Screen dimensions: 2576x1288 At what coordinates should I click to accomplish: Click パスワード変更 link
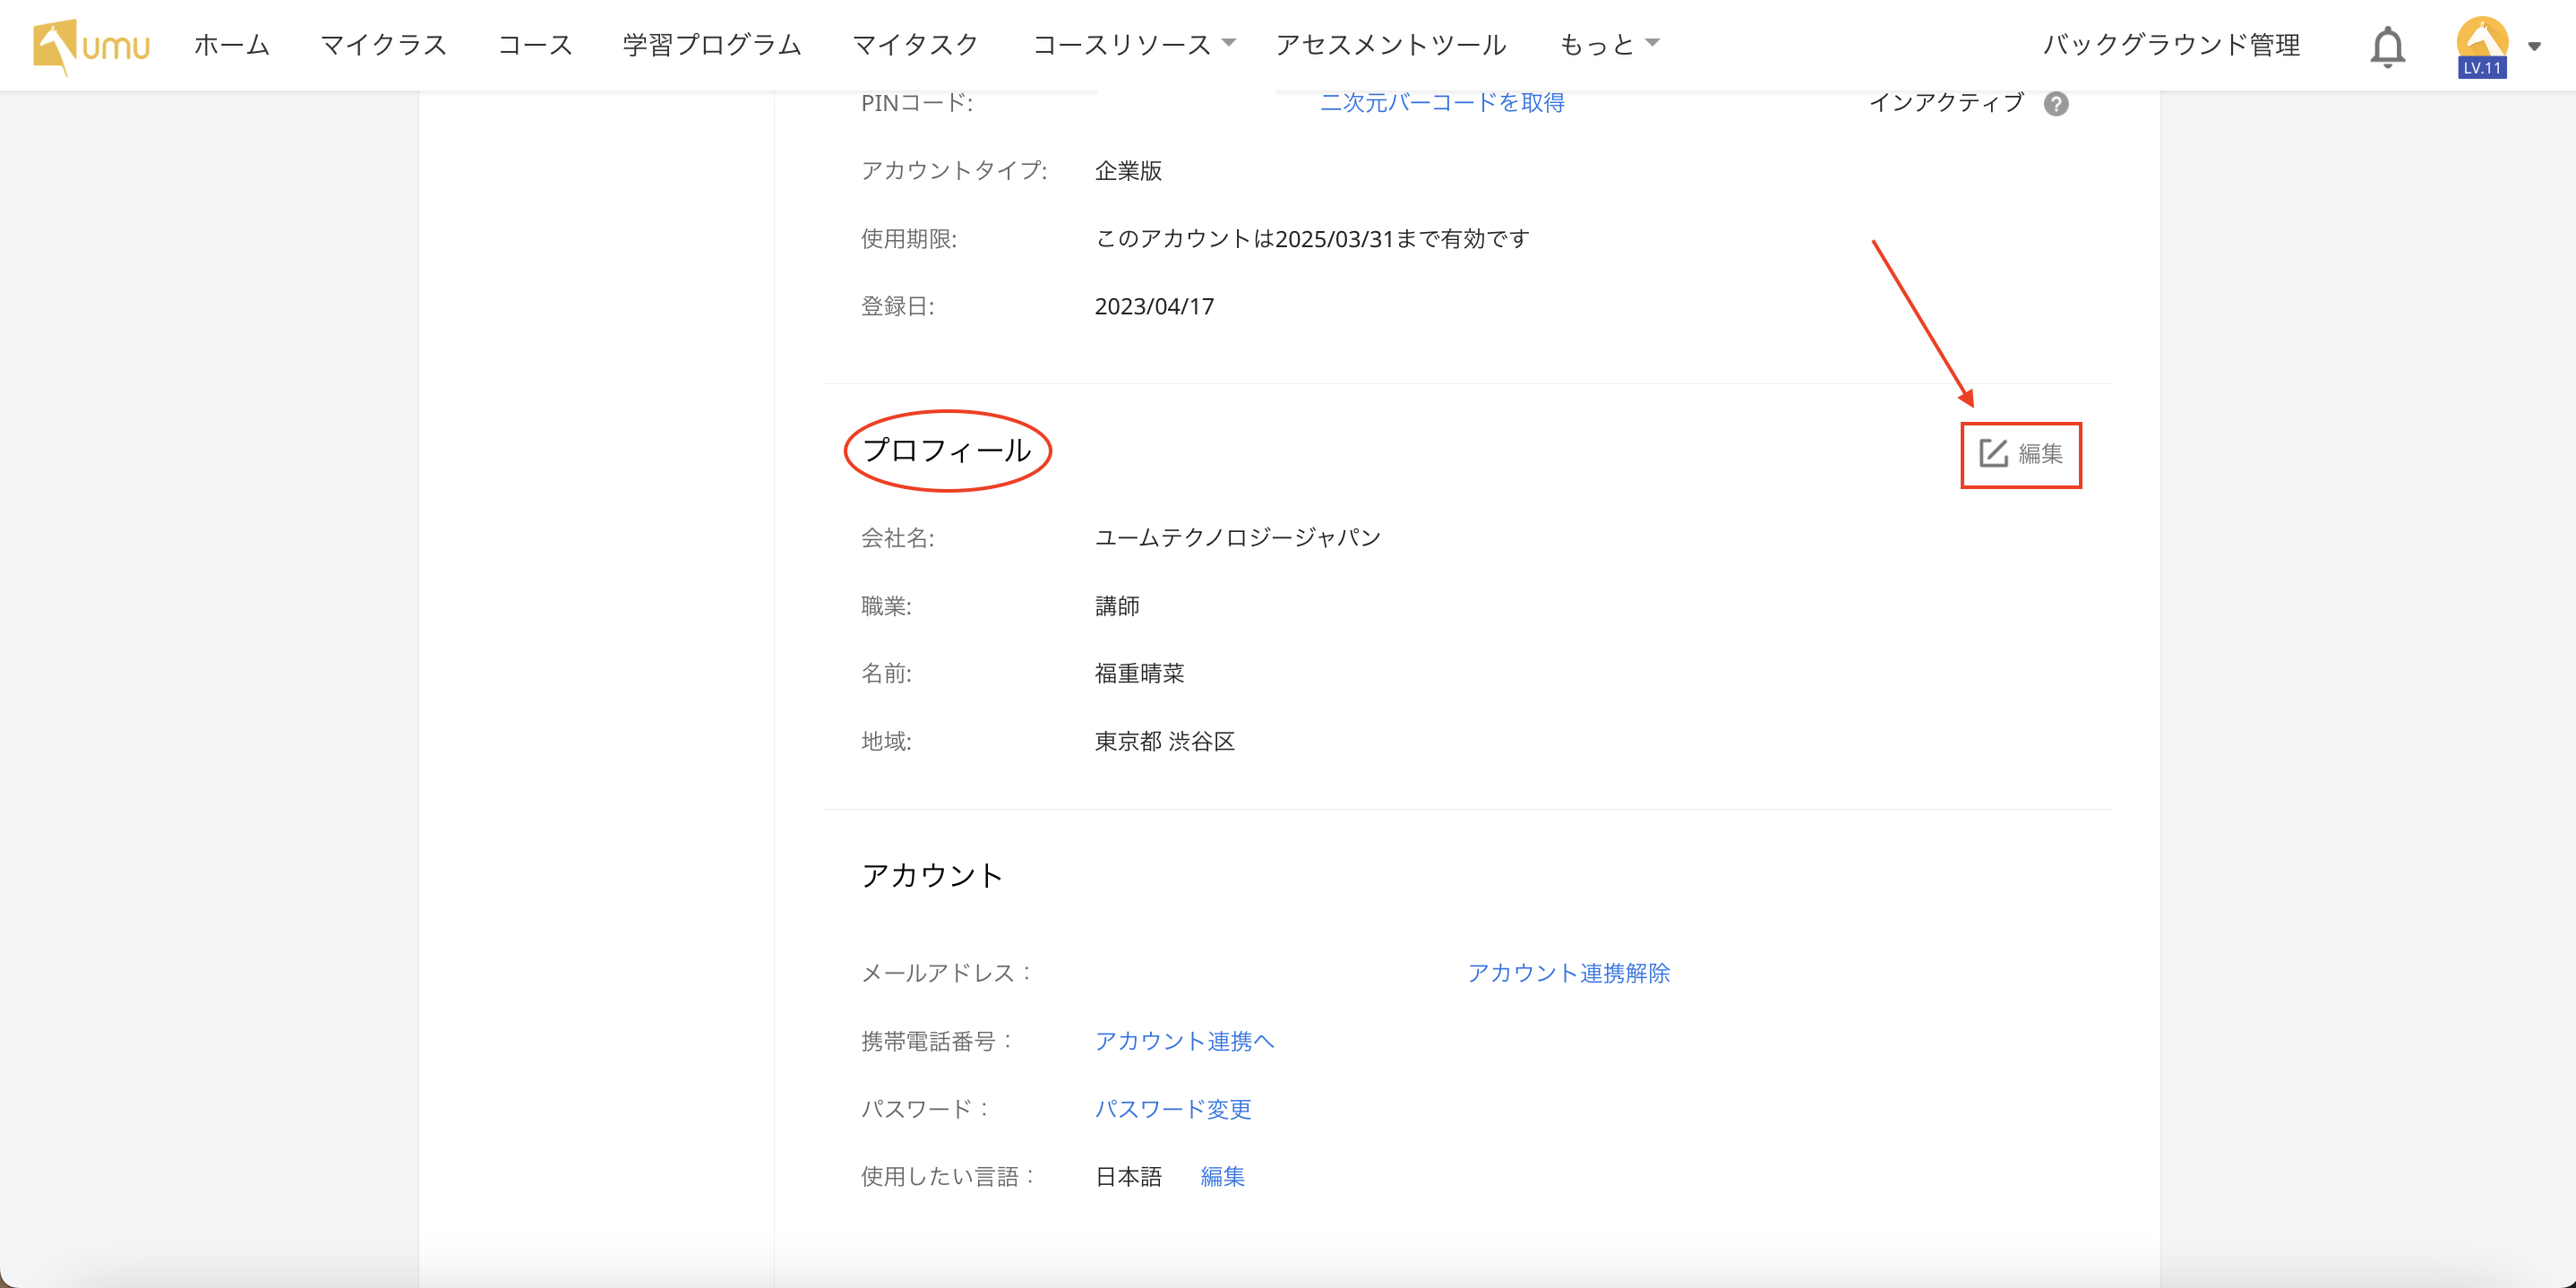(1172, 1109)
